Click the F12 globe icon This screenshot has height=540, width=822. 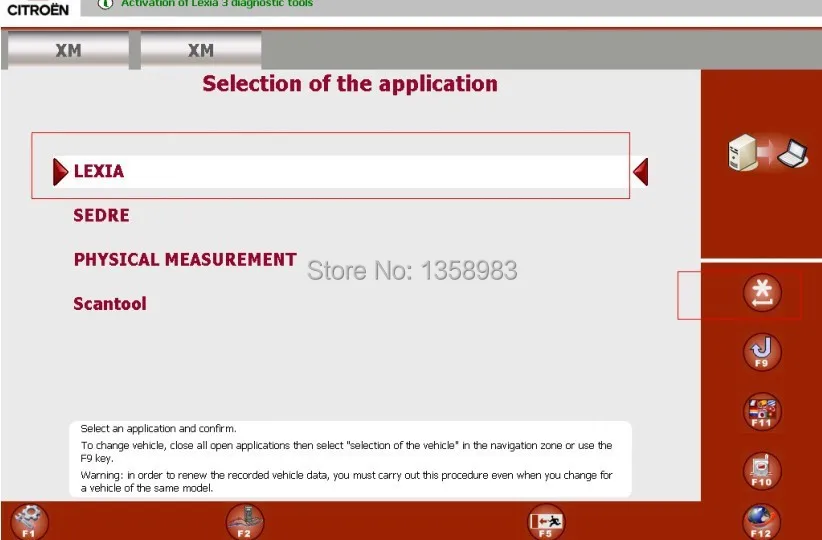tap(762, 522)
